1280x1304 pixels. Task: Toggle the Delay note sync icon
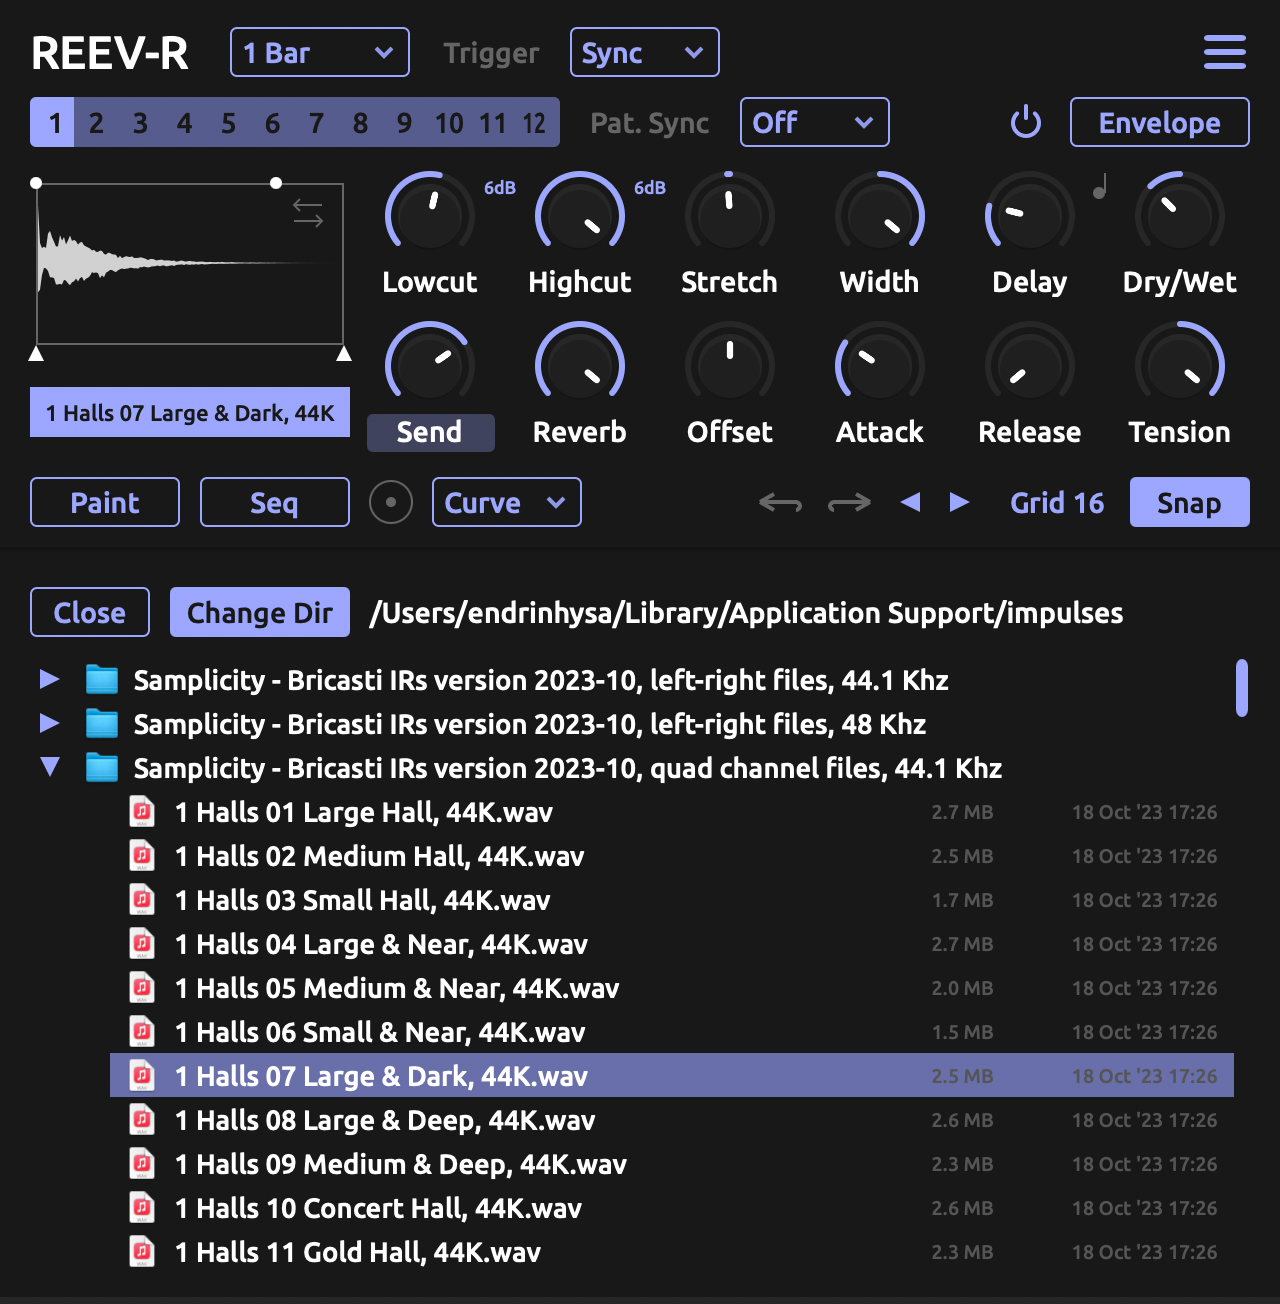[1100, 186]
